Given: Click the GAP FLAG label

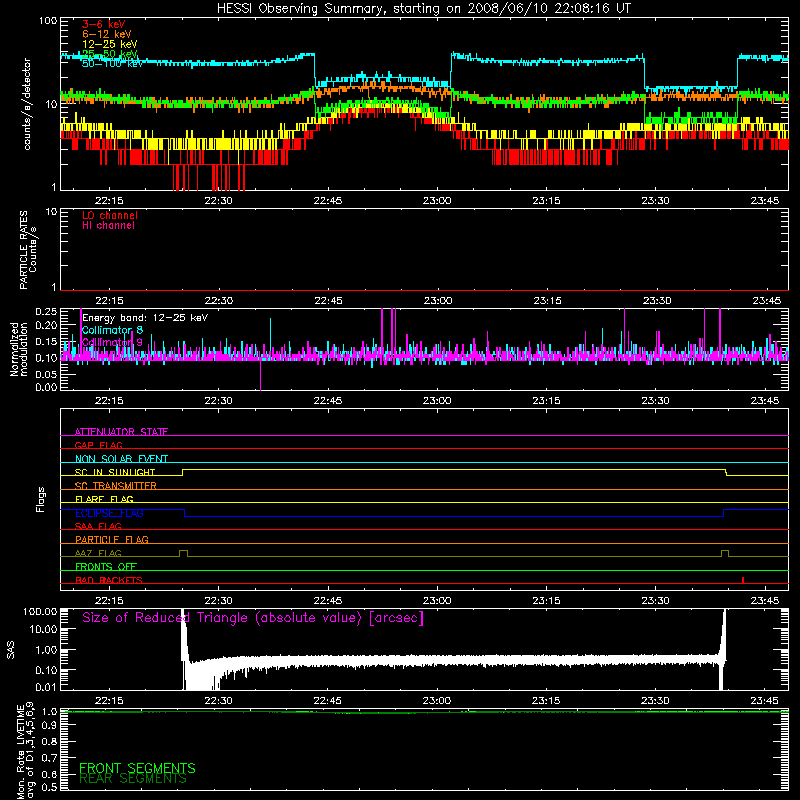Looking at the screenshot, I should [98, 445].
